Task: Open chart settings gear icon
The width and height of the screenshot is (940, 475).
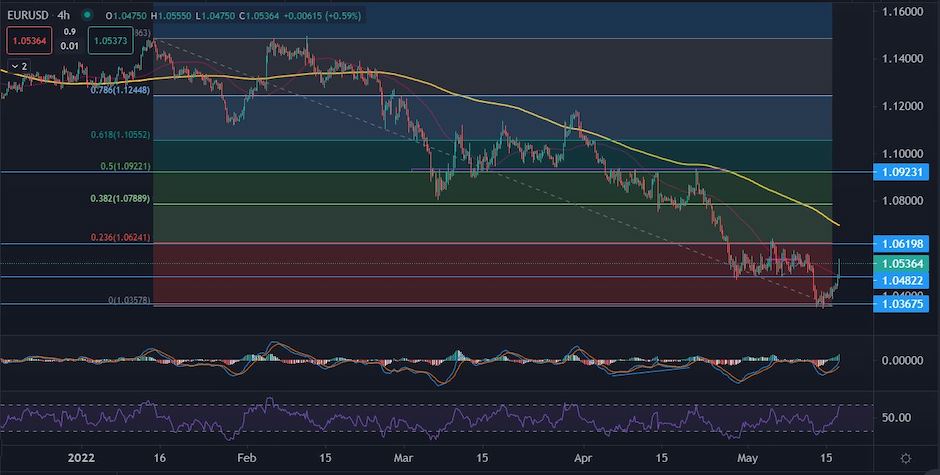Action: pos(906,458)
